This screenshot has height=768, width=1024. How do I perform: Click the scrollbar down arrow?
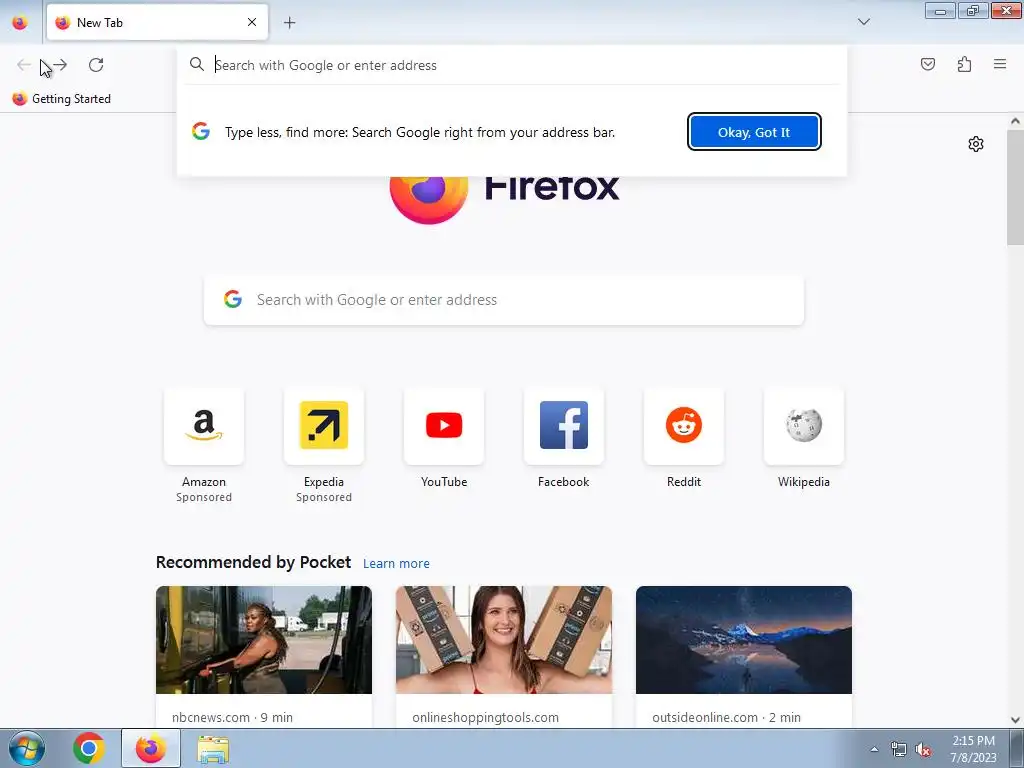click(1015, 720)
